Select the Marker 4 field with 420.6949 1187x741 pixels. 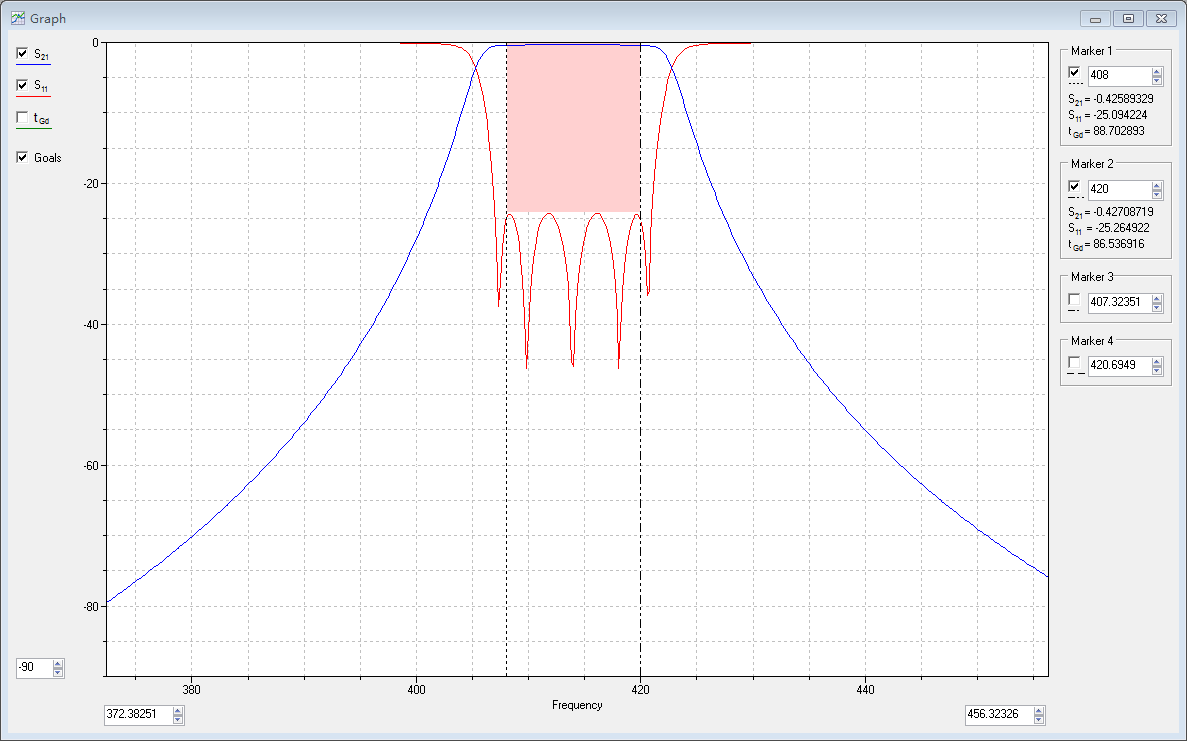pos(1118,367)
